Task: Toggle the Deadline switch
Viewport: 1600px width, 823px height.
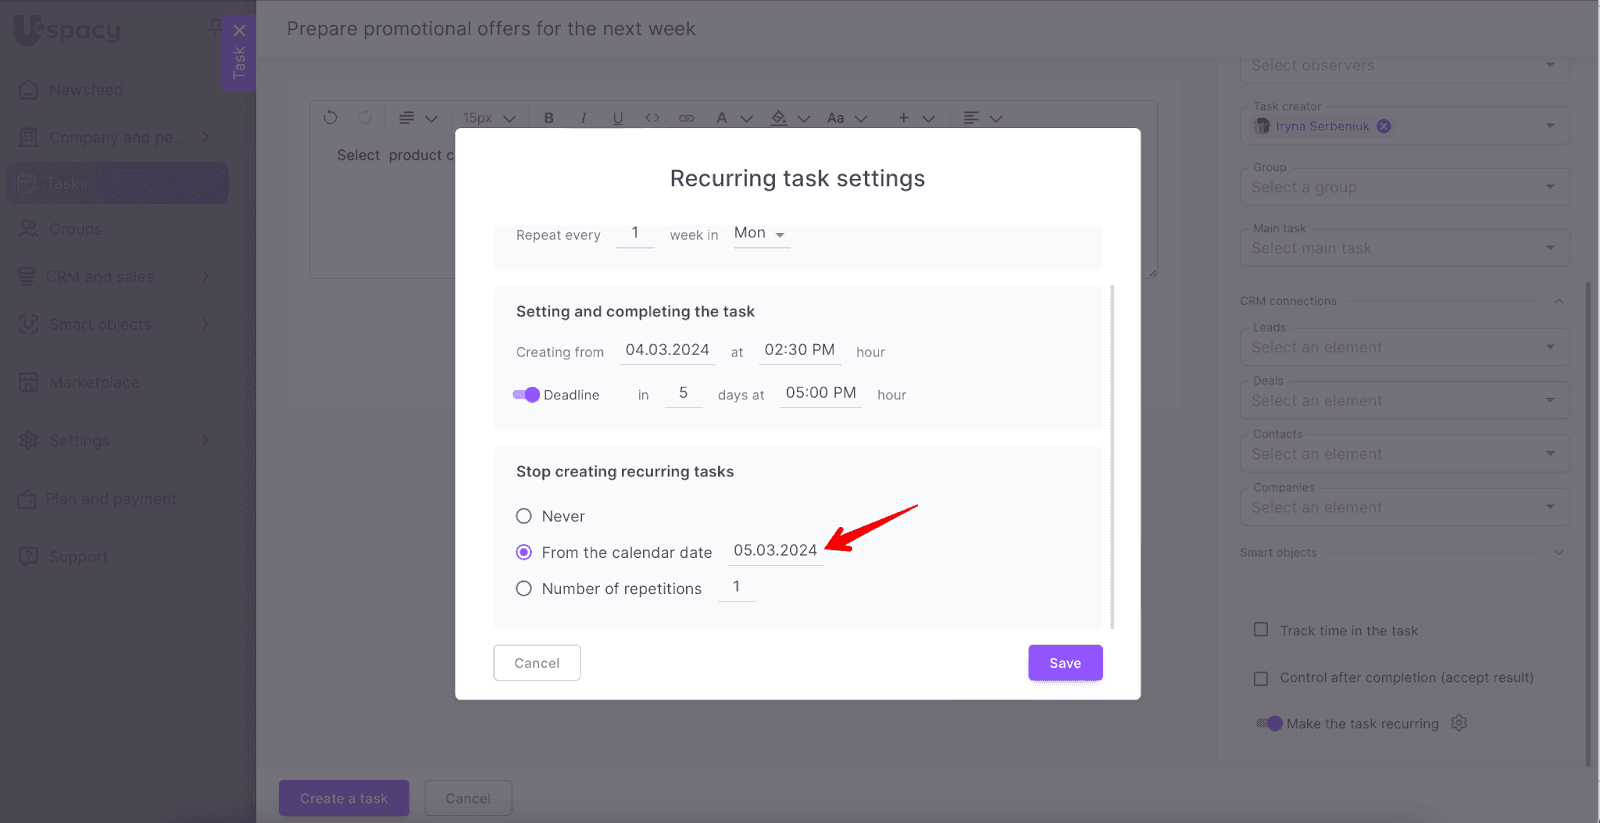Action: (x=526, y=395)
